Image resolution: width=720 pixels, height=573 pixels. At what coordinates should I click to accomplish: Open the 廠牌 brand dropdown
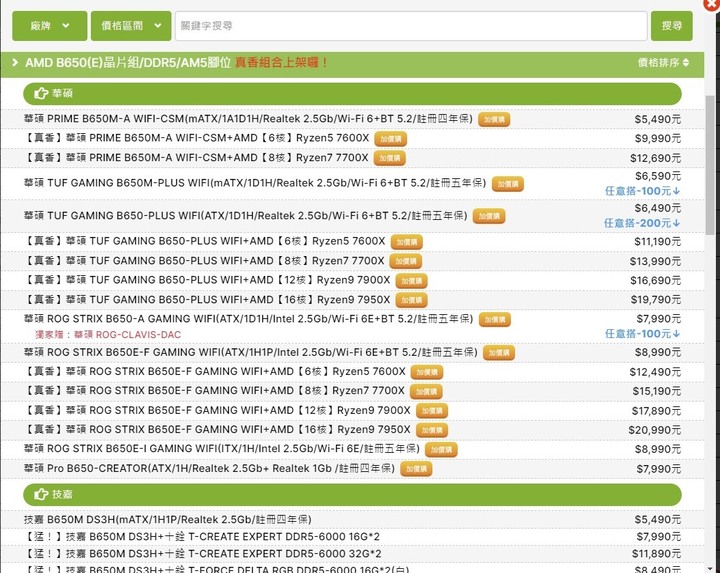click(50, 26)
